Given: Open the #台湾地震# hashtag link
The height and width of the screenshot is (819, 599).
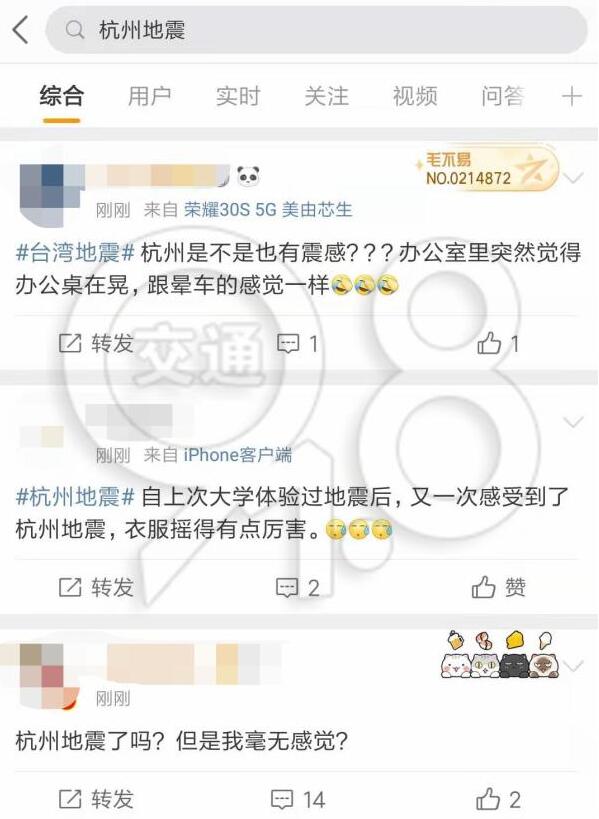Looking at the screenshot, I should click(x=76, y=253).
